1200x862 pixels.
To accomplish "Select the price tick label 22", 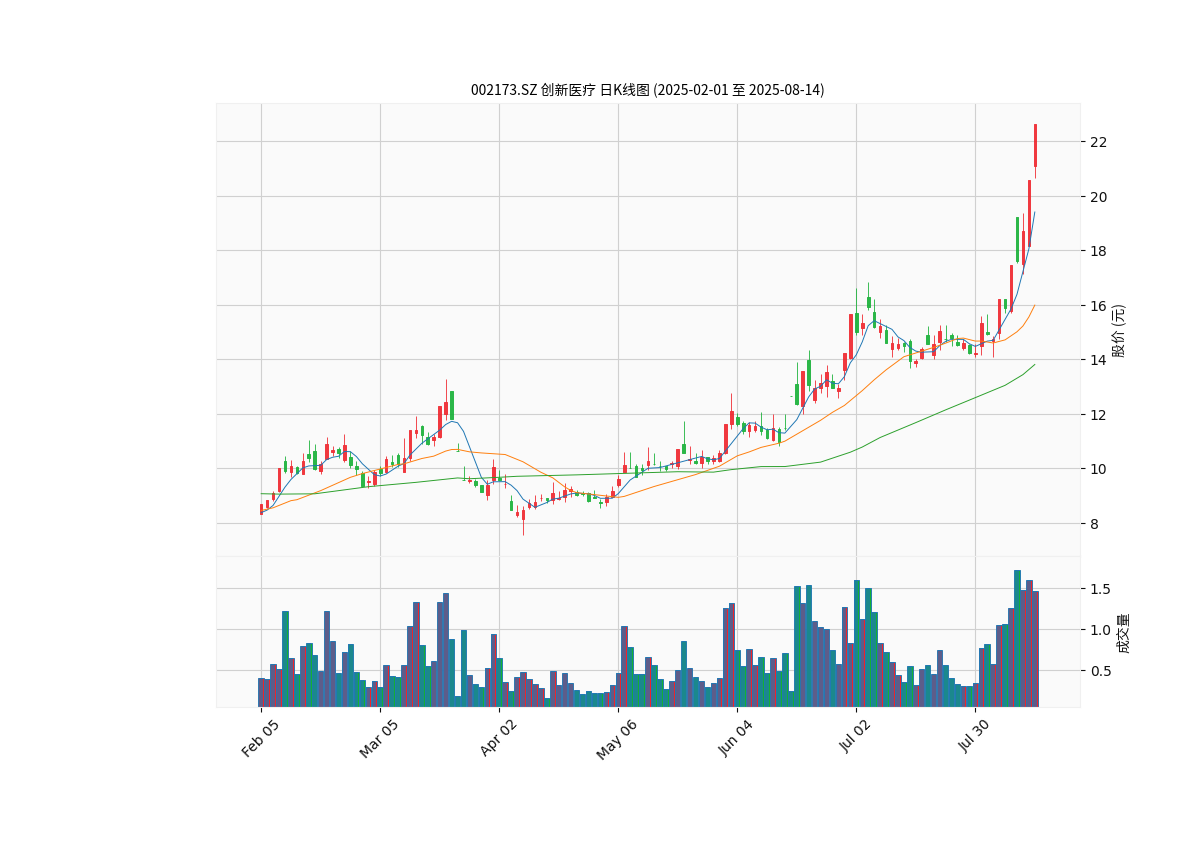I will [x=1098, y=142].
